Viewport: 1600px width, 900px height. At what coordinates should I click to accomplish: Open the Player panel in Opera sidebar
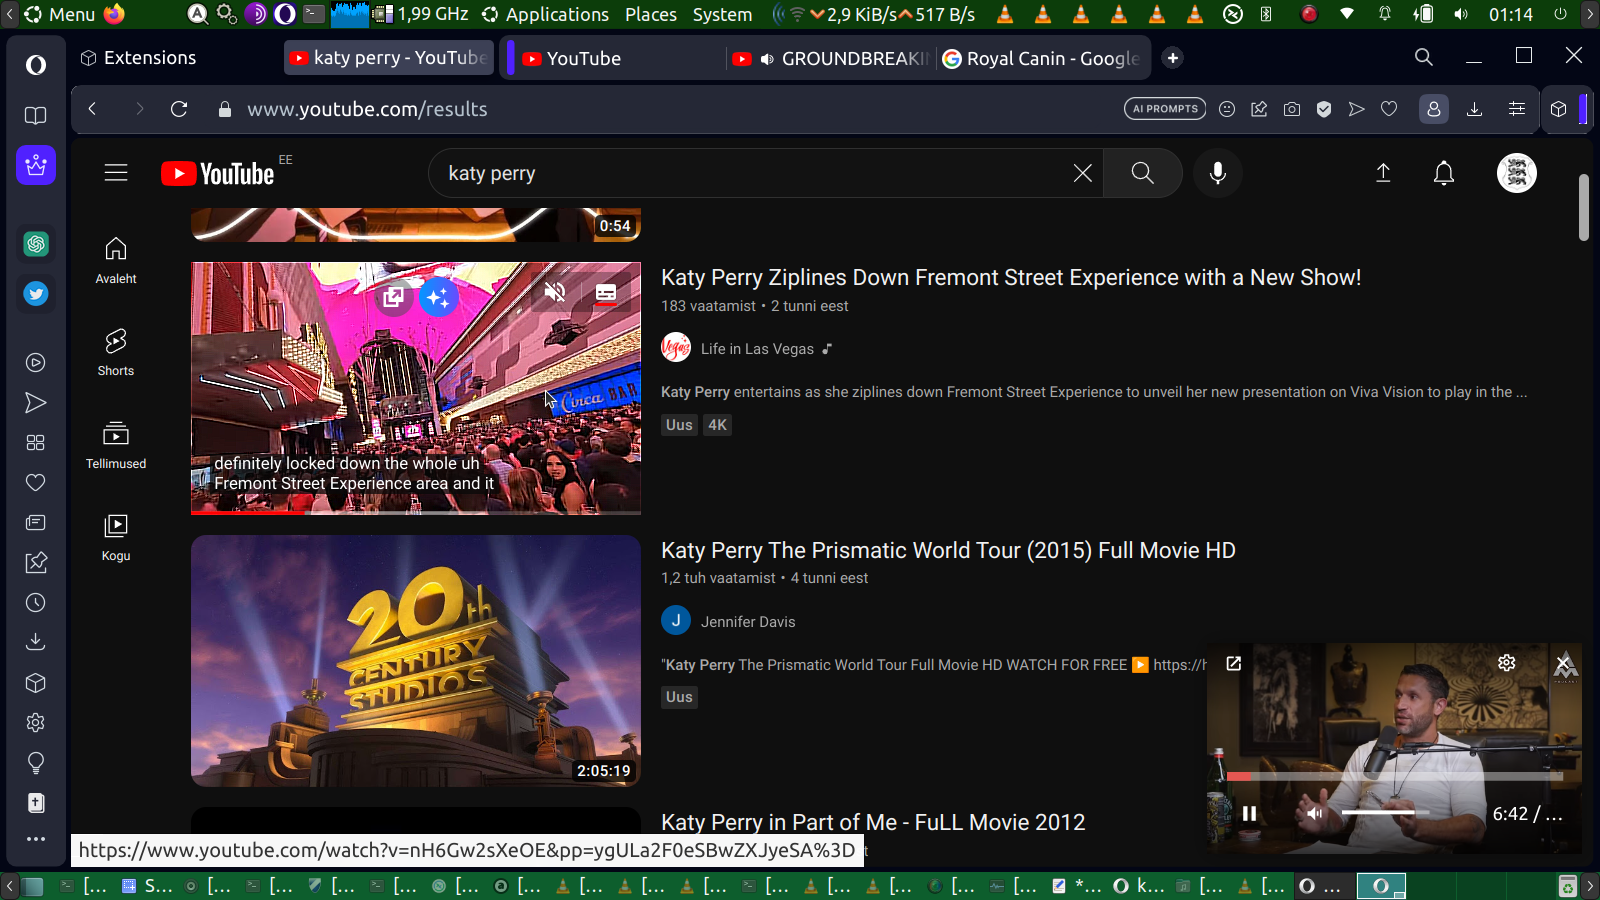coord(36,363)
